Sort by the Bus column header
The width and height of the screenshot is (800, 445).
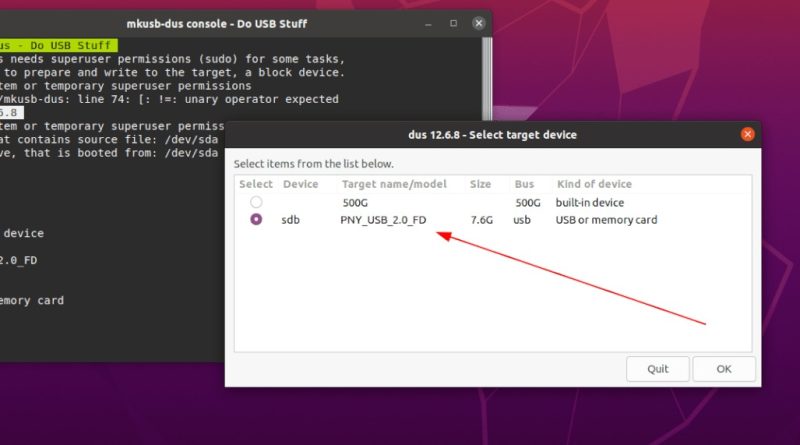524,184
